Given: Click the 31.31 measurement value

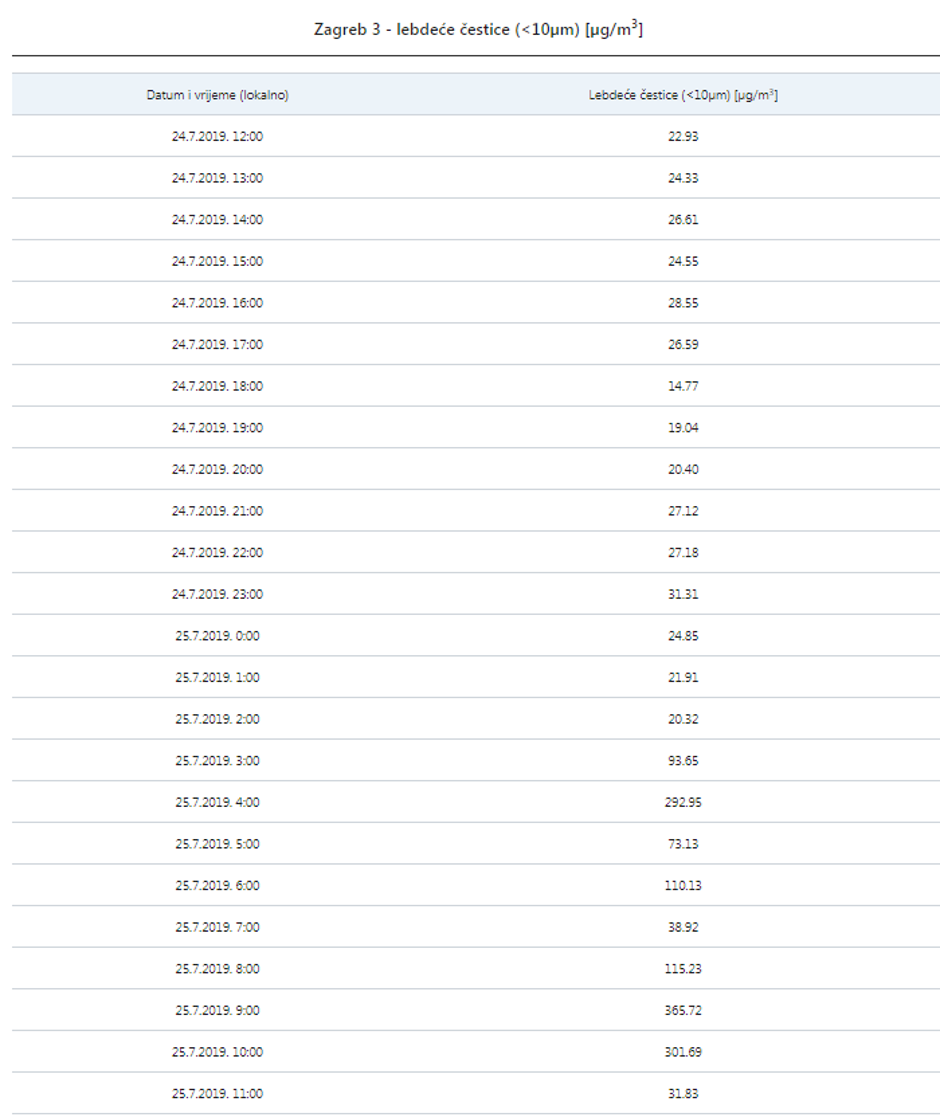Looking at the screenshot, I should [x=683, y=594].
